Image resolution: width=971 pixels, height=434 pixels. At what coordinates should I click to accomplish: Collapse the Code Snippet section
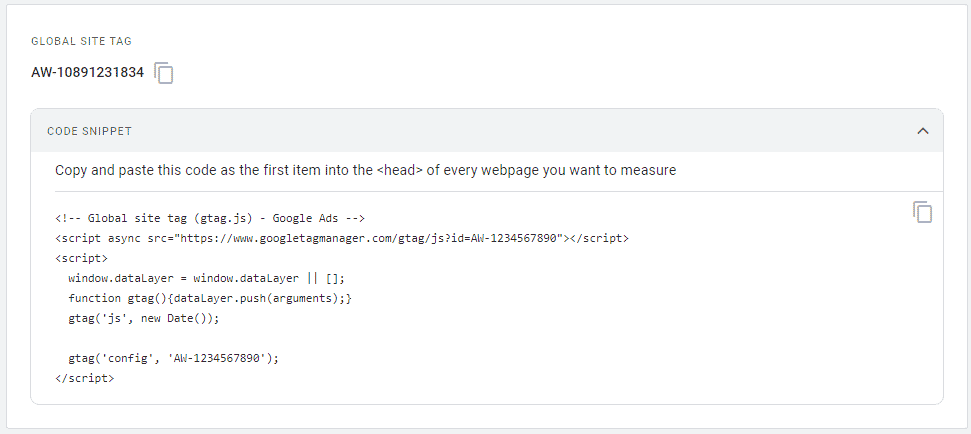(x=923, y=131)
